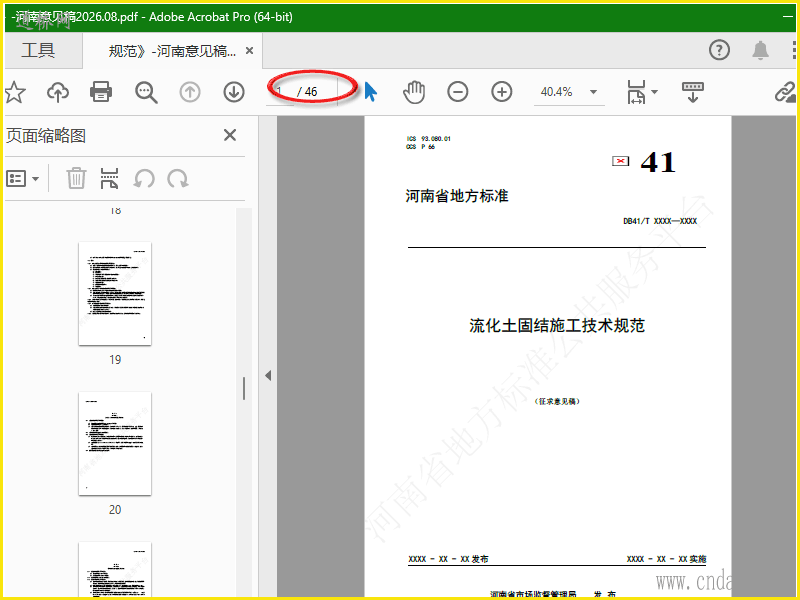800x600 pixels.
Task: Close the 页面缩略图 panel
Action: click(x=230, y=135)
